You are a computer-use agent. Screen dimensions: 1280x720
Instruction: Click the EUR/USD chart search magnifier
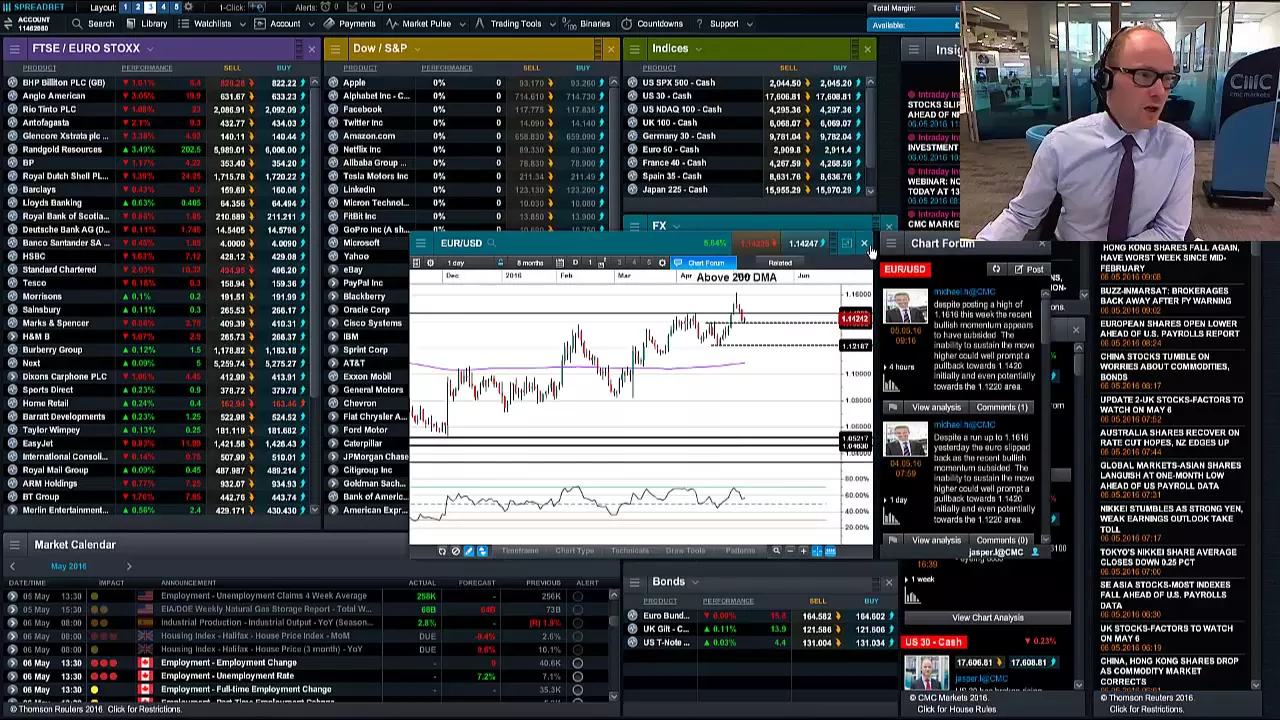[x=491, y=243]
